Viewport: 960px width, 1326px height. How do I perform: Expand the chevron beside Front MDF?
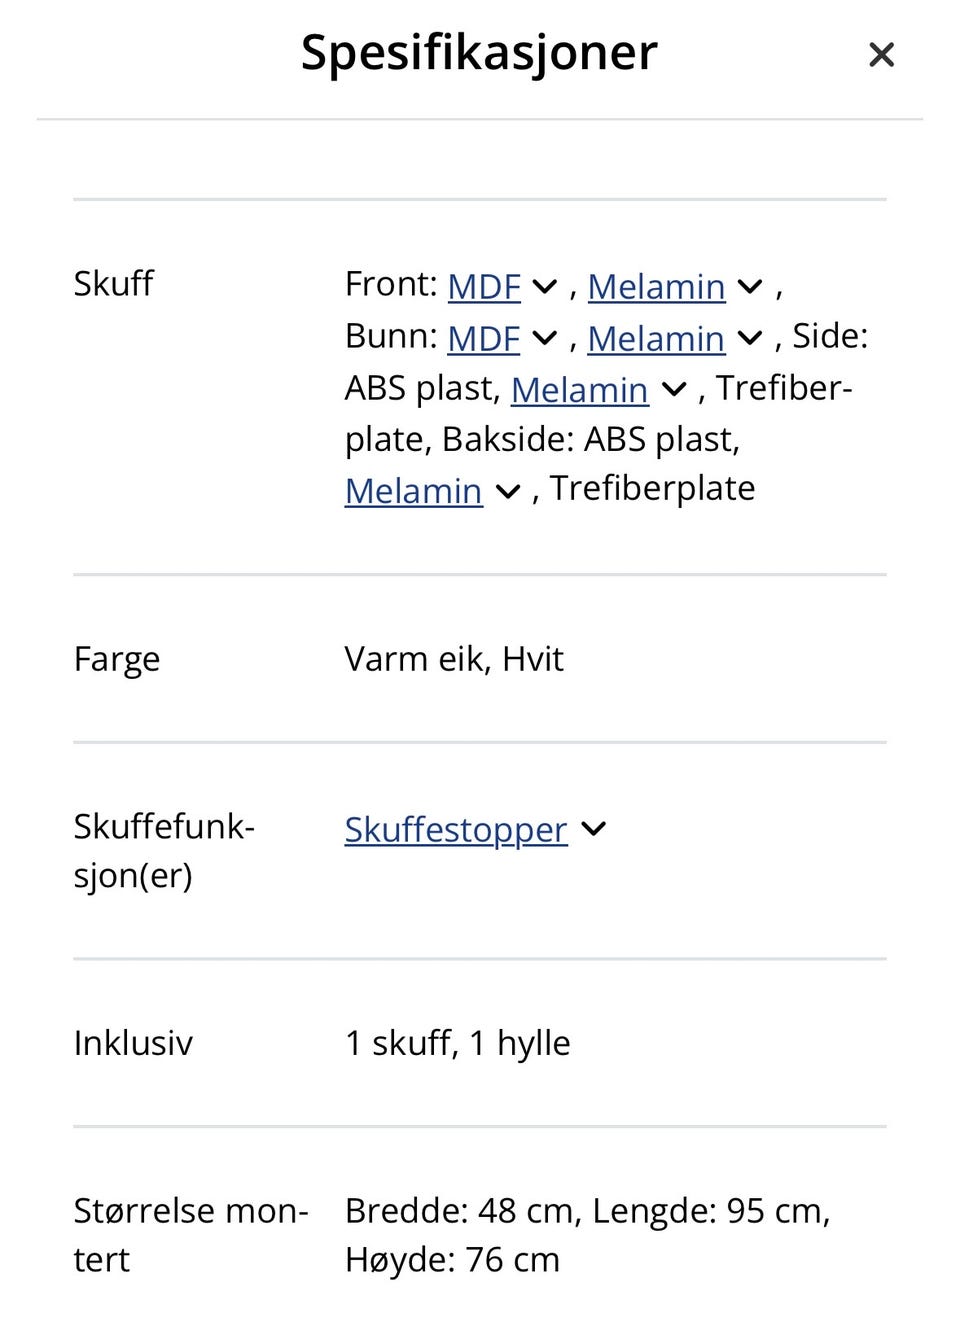(545, 287)
